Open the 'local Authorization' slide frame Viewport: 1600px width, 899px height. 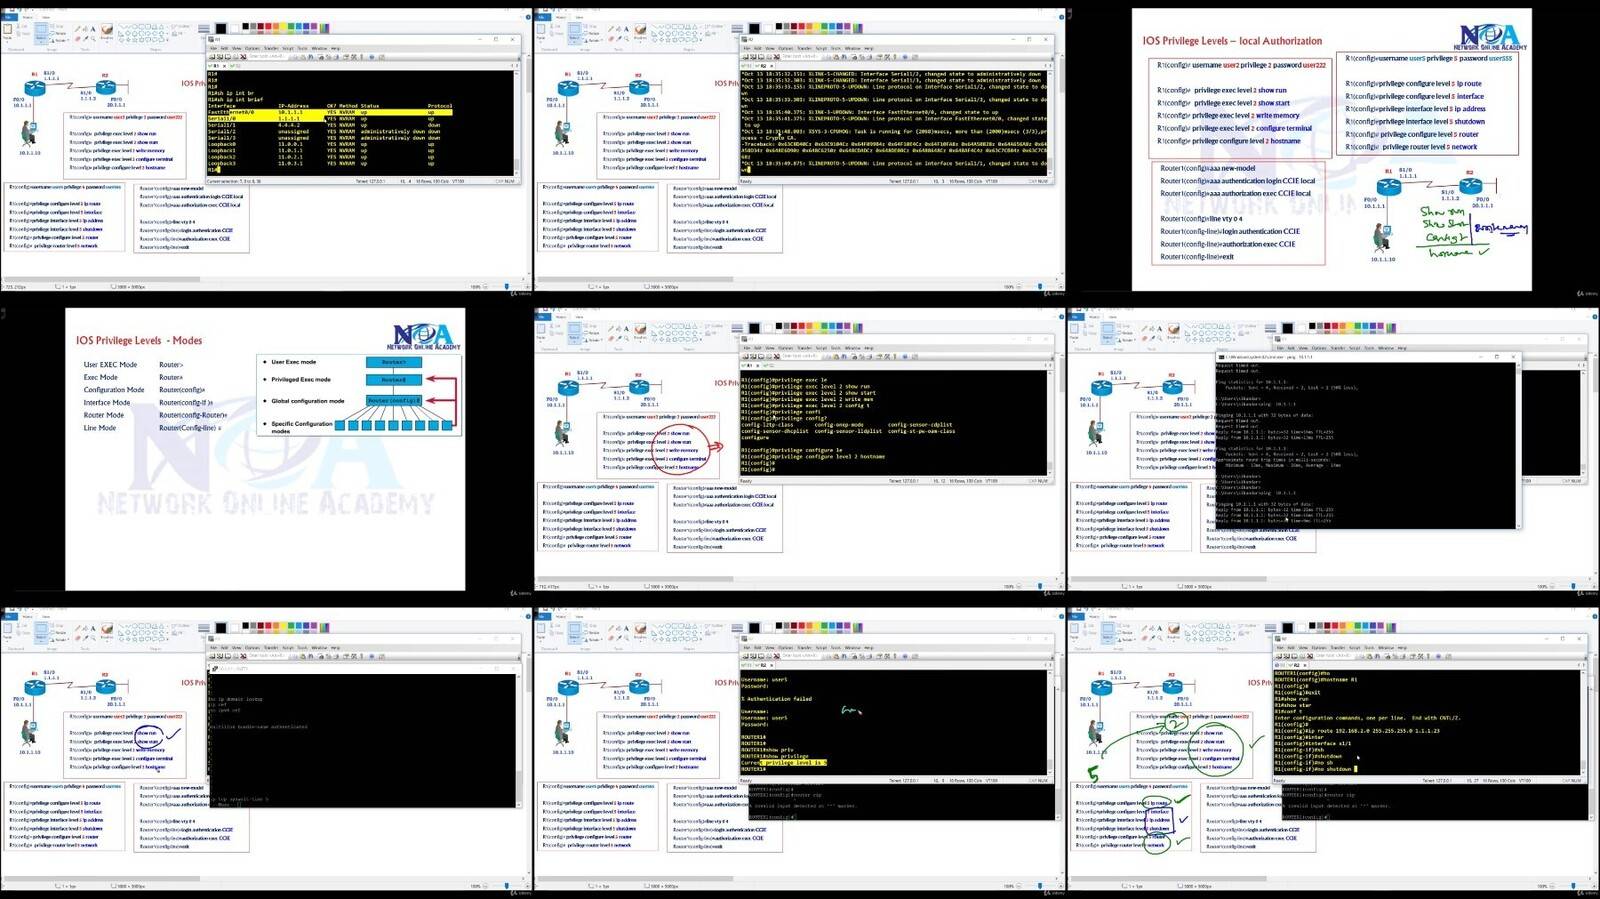coord(1333,150)
